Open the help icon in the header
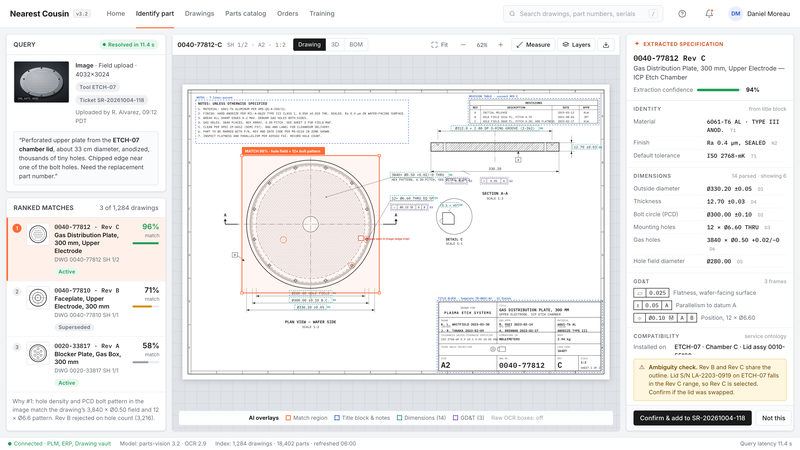This screenshot has height=450, width=800. click(x=682, y=14)
